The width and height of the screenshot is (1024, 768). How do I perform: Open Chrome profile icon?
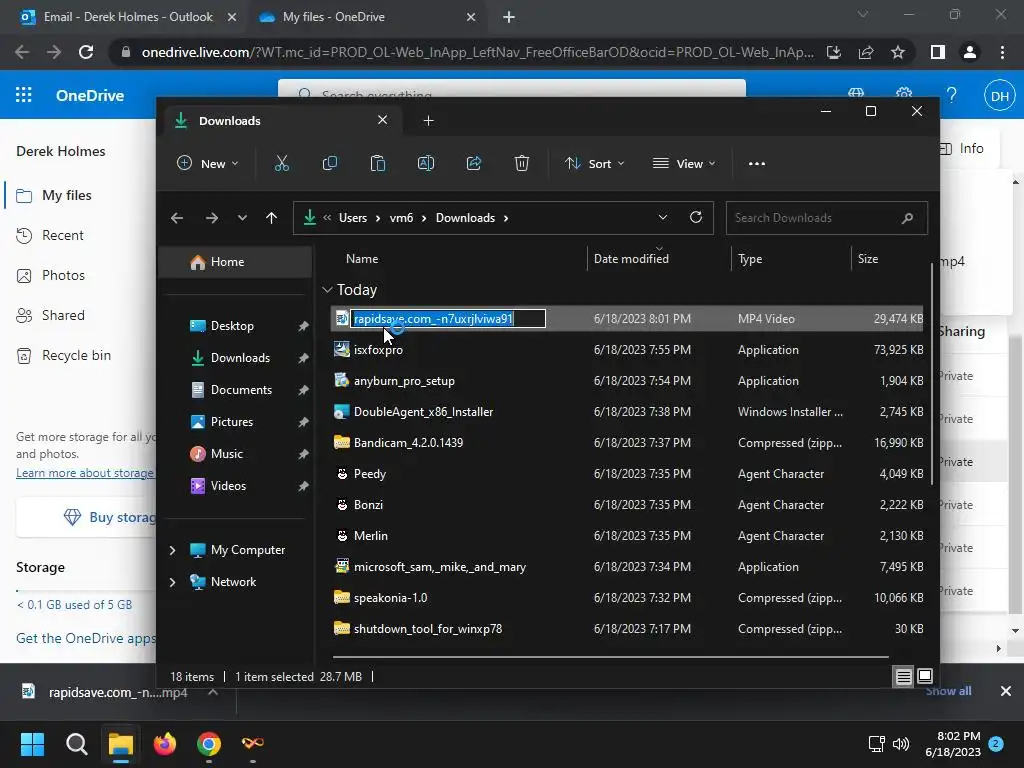970,52
